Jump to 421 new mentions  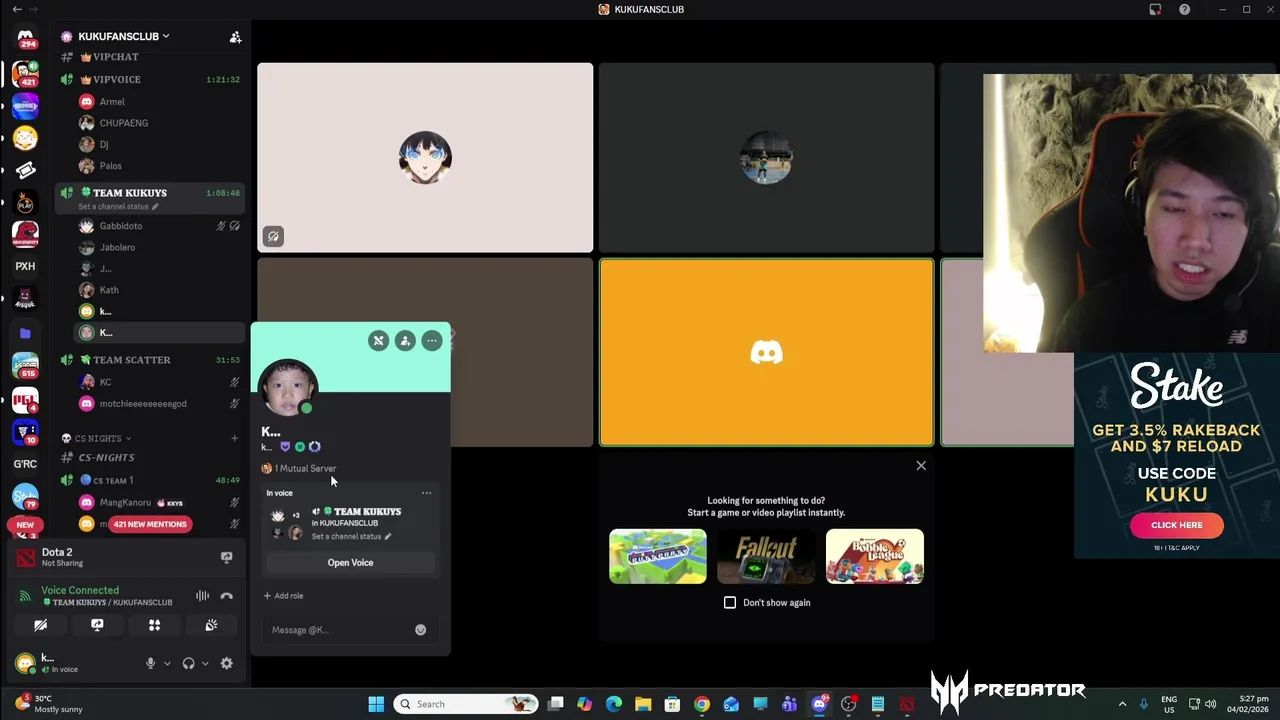[149, 524]
